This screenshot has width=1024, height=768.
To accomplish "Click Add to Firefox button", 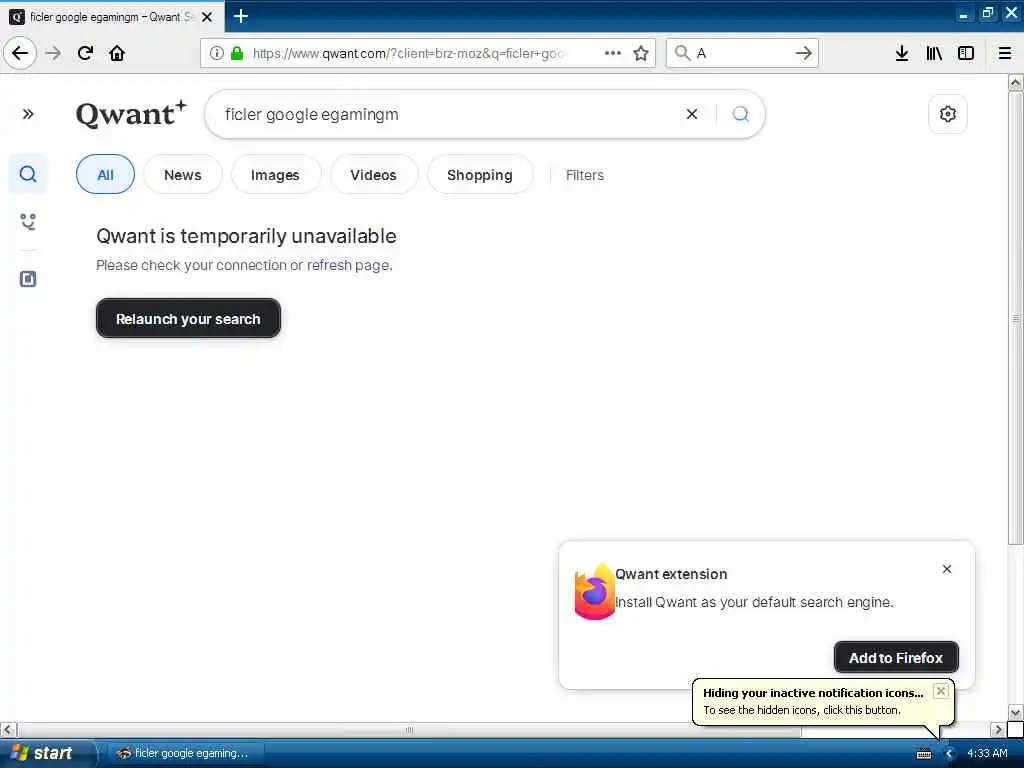I will [x=896, y=657].
